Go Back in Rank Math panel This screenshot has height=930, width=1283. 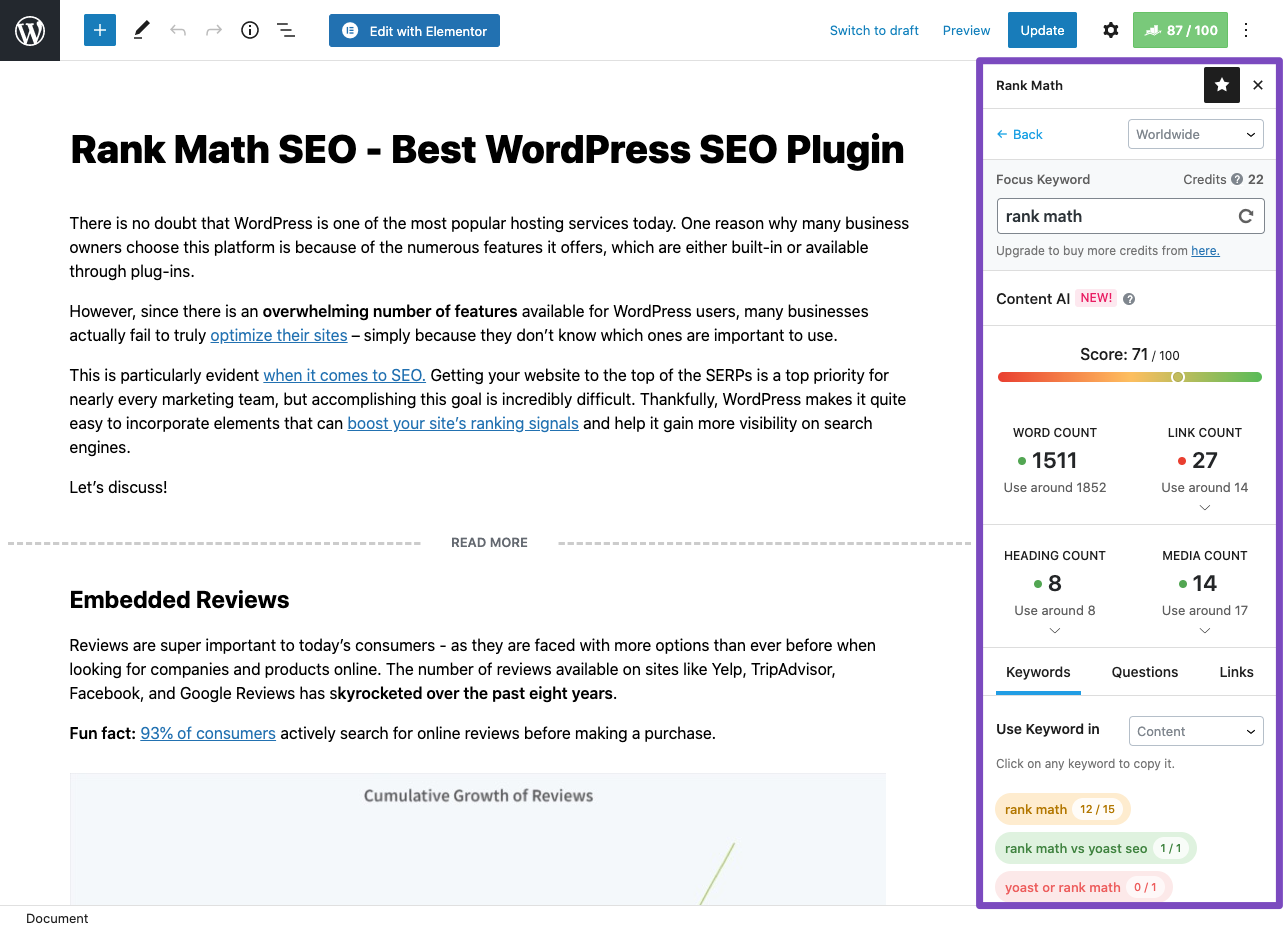tap(1020, 134)
